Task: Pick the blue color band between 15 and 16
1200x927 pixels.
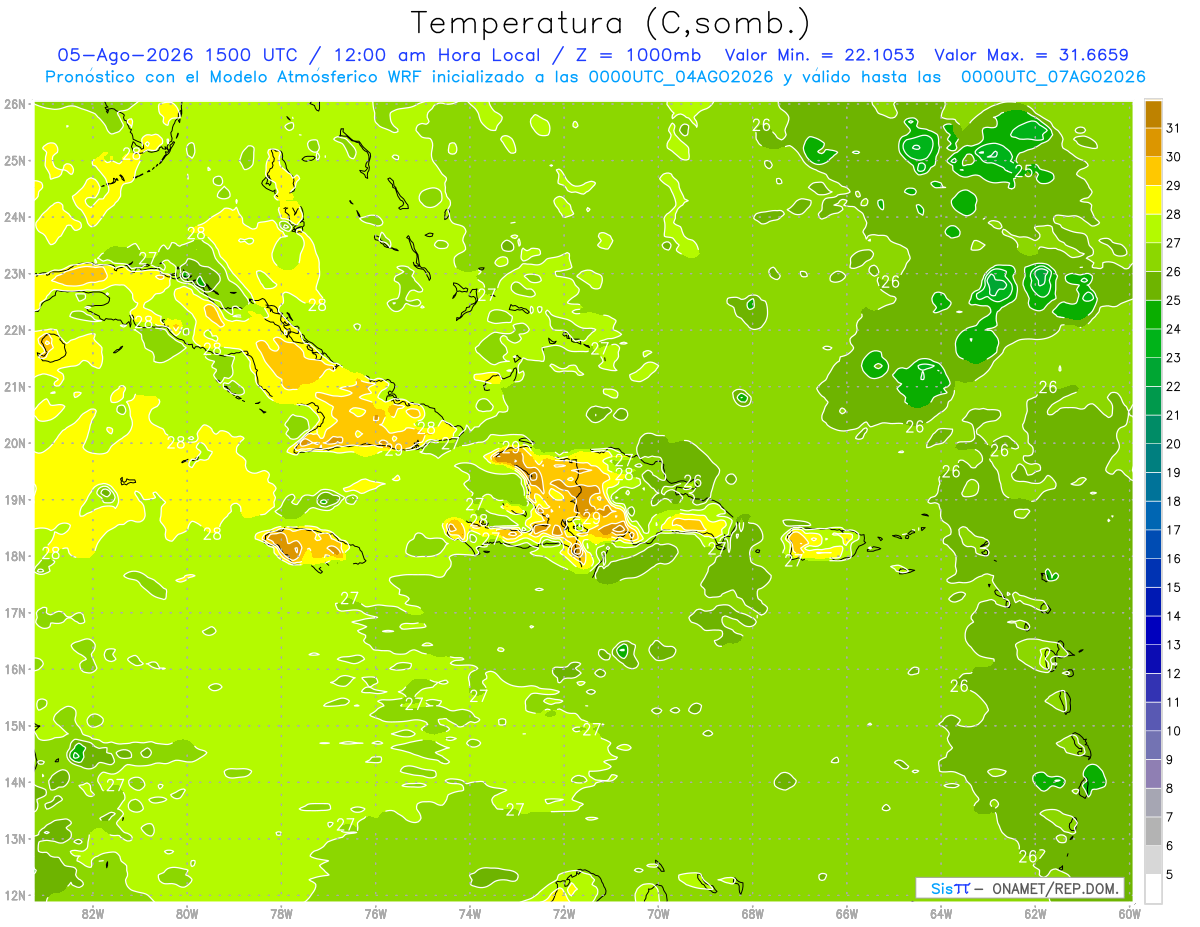Action: coord(1153,573)
